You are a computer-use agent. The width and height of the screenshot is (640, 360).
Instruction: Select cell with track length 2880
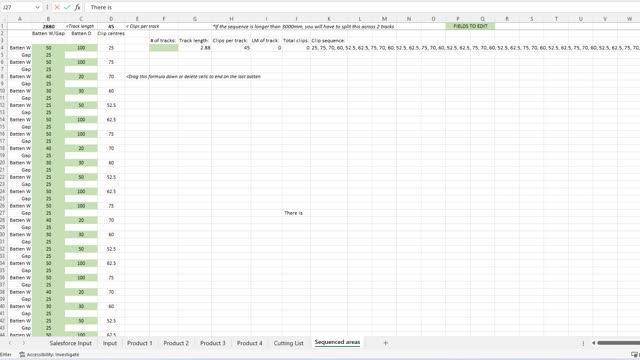pyautogui.click(x=48, y=27)
